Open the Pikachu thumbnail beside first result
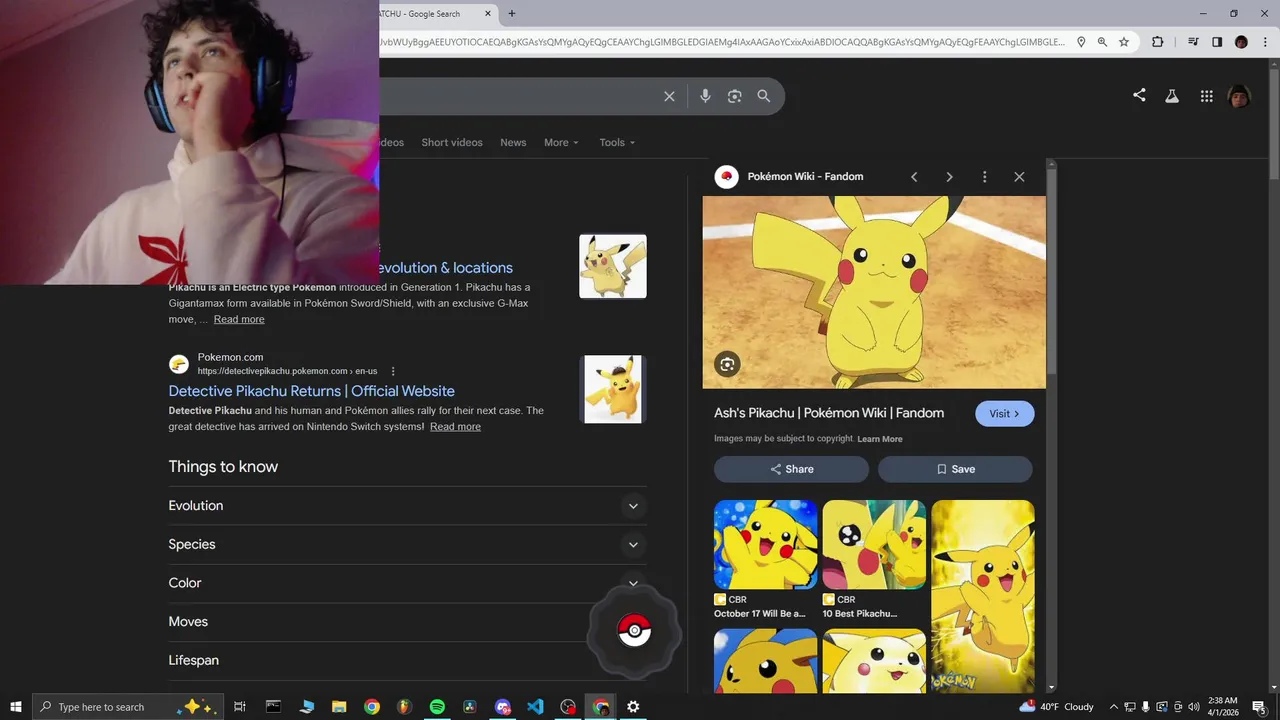This screenshot has width=1280, height=720. tap(613, 266)
